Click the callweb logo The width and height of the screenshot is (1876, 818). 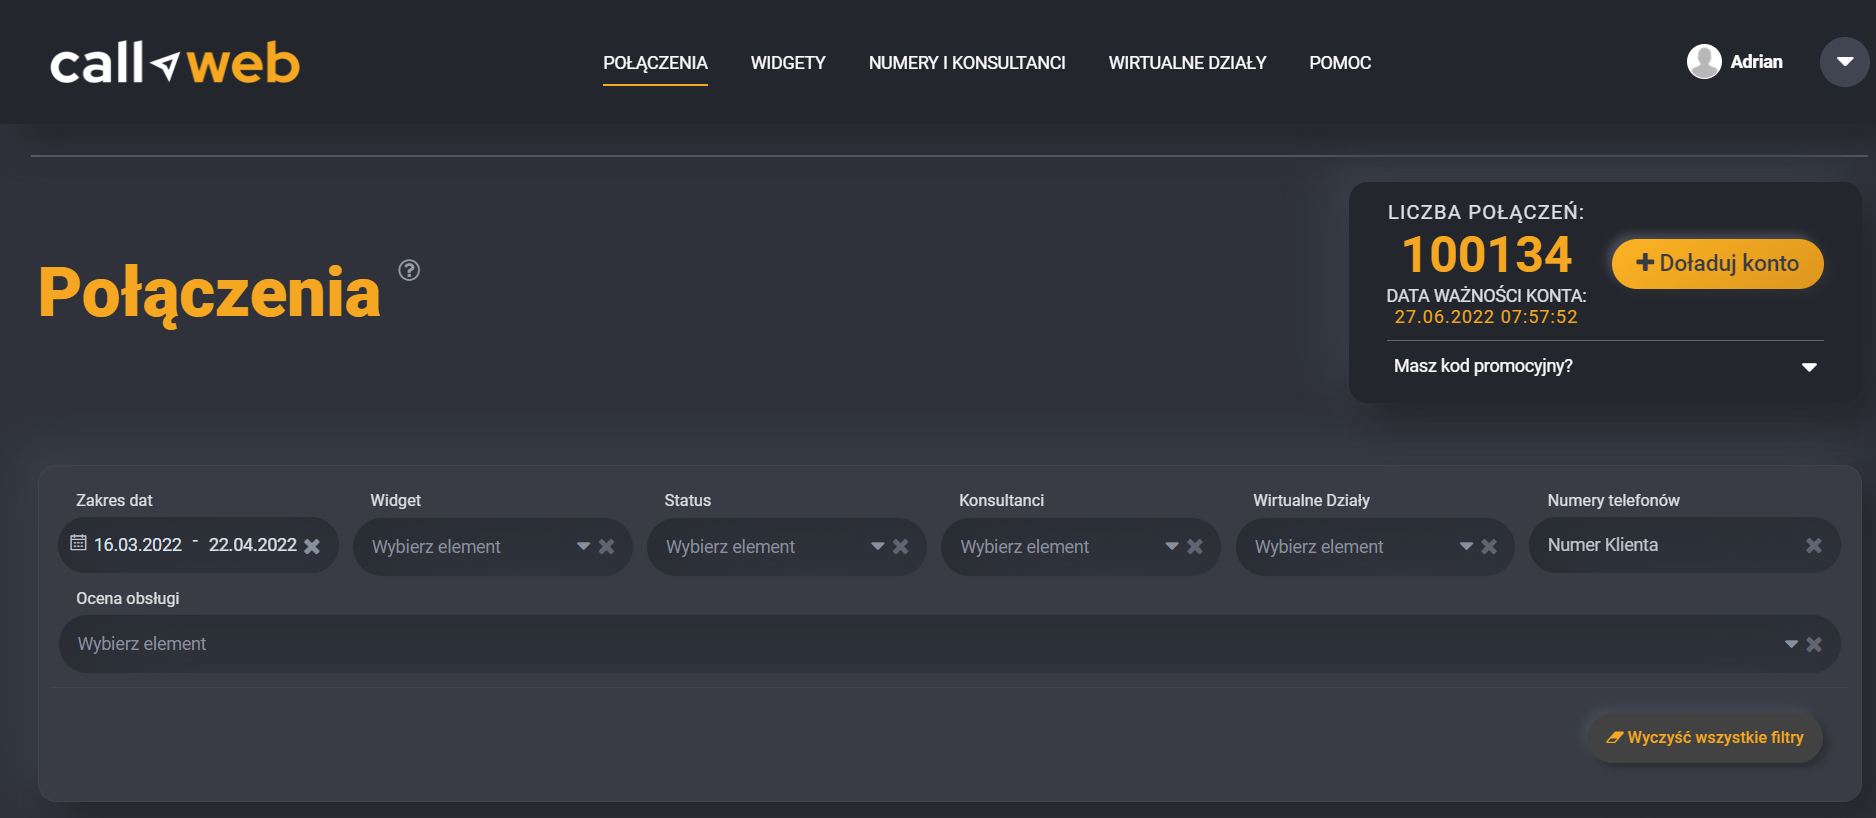(x=175, y=63)
